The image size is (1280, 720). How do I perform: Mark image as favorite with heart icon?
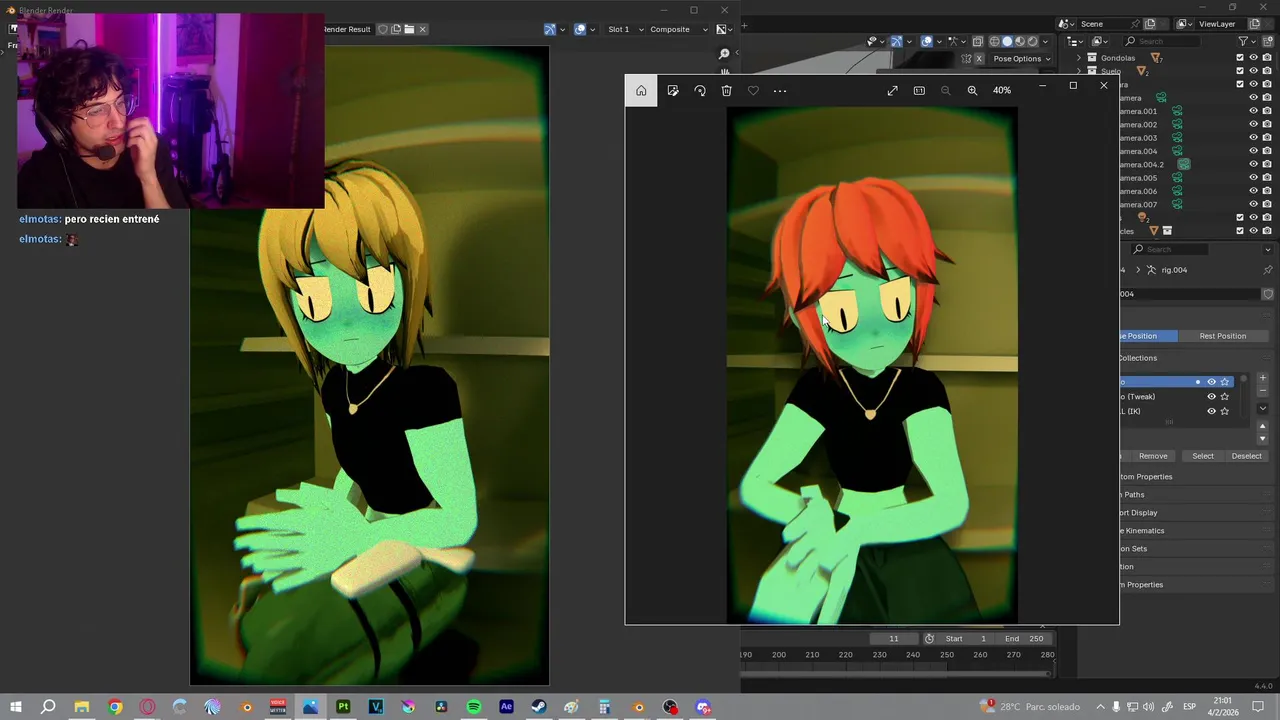pyautogui.click(x=753, y=90)
